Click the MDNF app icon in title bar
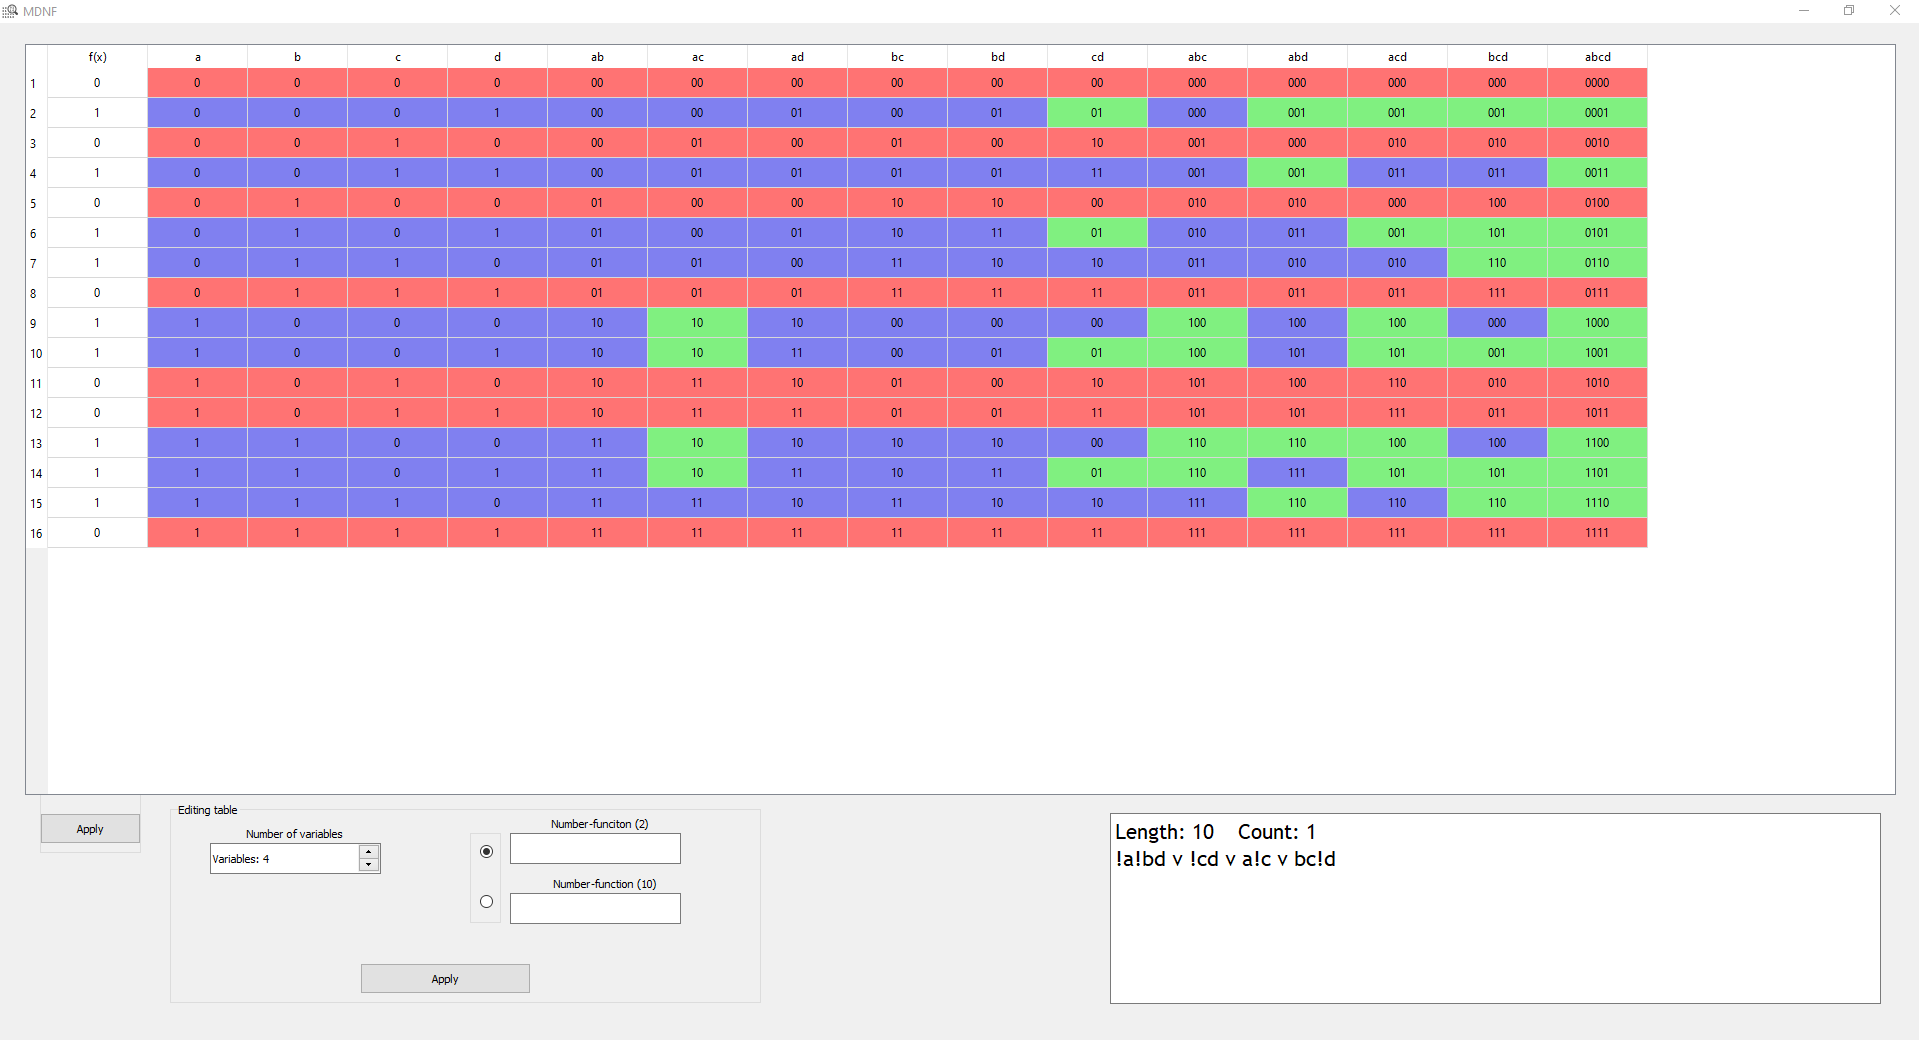Viewport: 1919px width, 1040px height. (x=10, y=11)
